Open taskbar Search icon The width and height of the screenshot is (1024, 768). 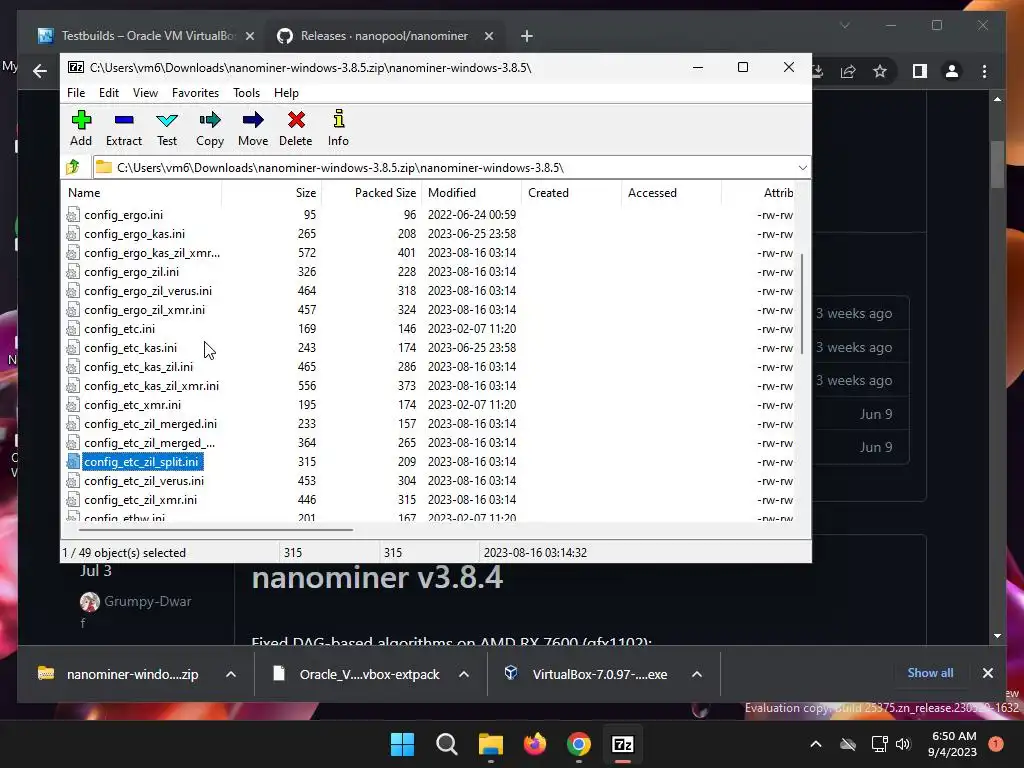(x=447, y=744)
